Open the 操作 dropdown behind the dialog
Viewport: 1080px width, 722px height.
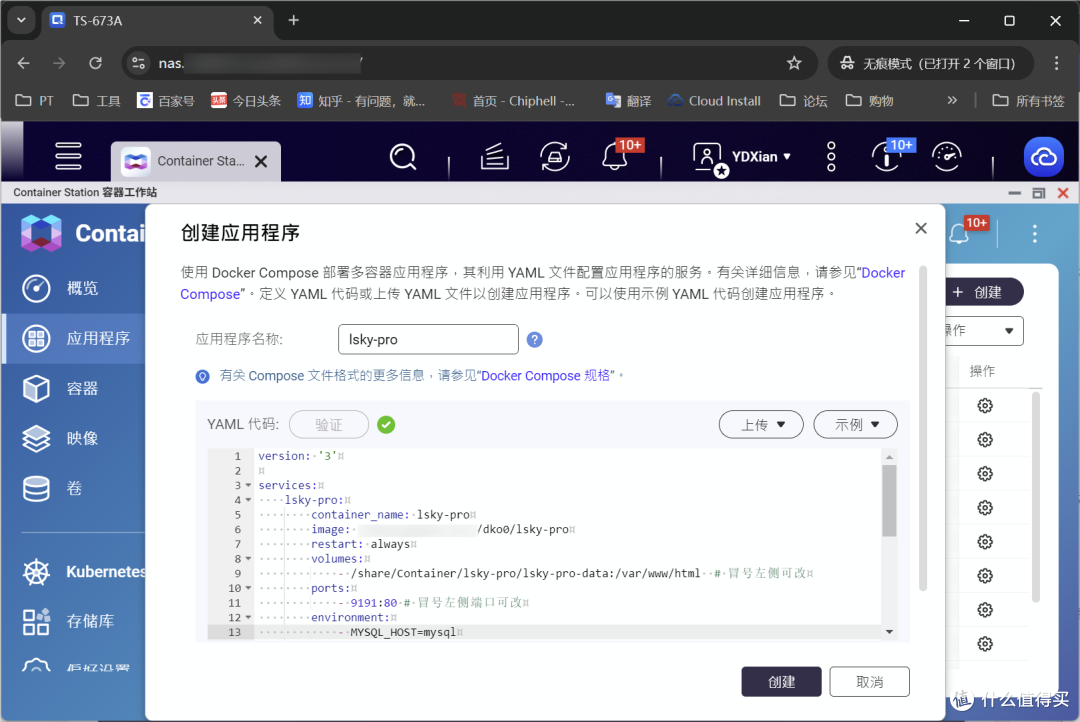point(985,331)
